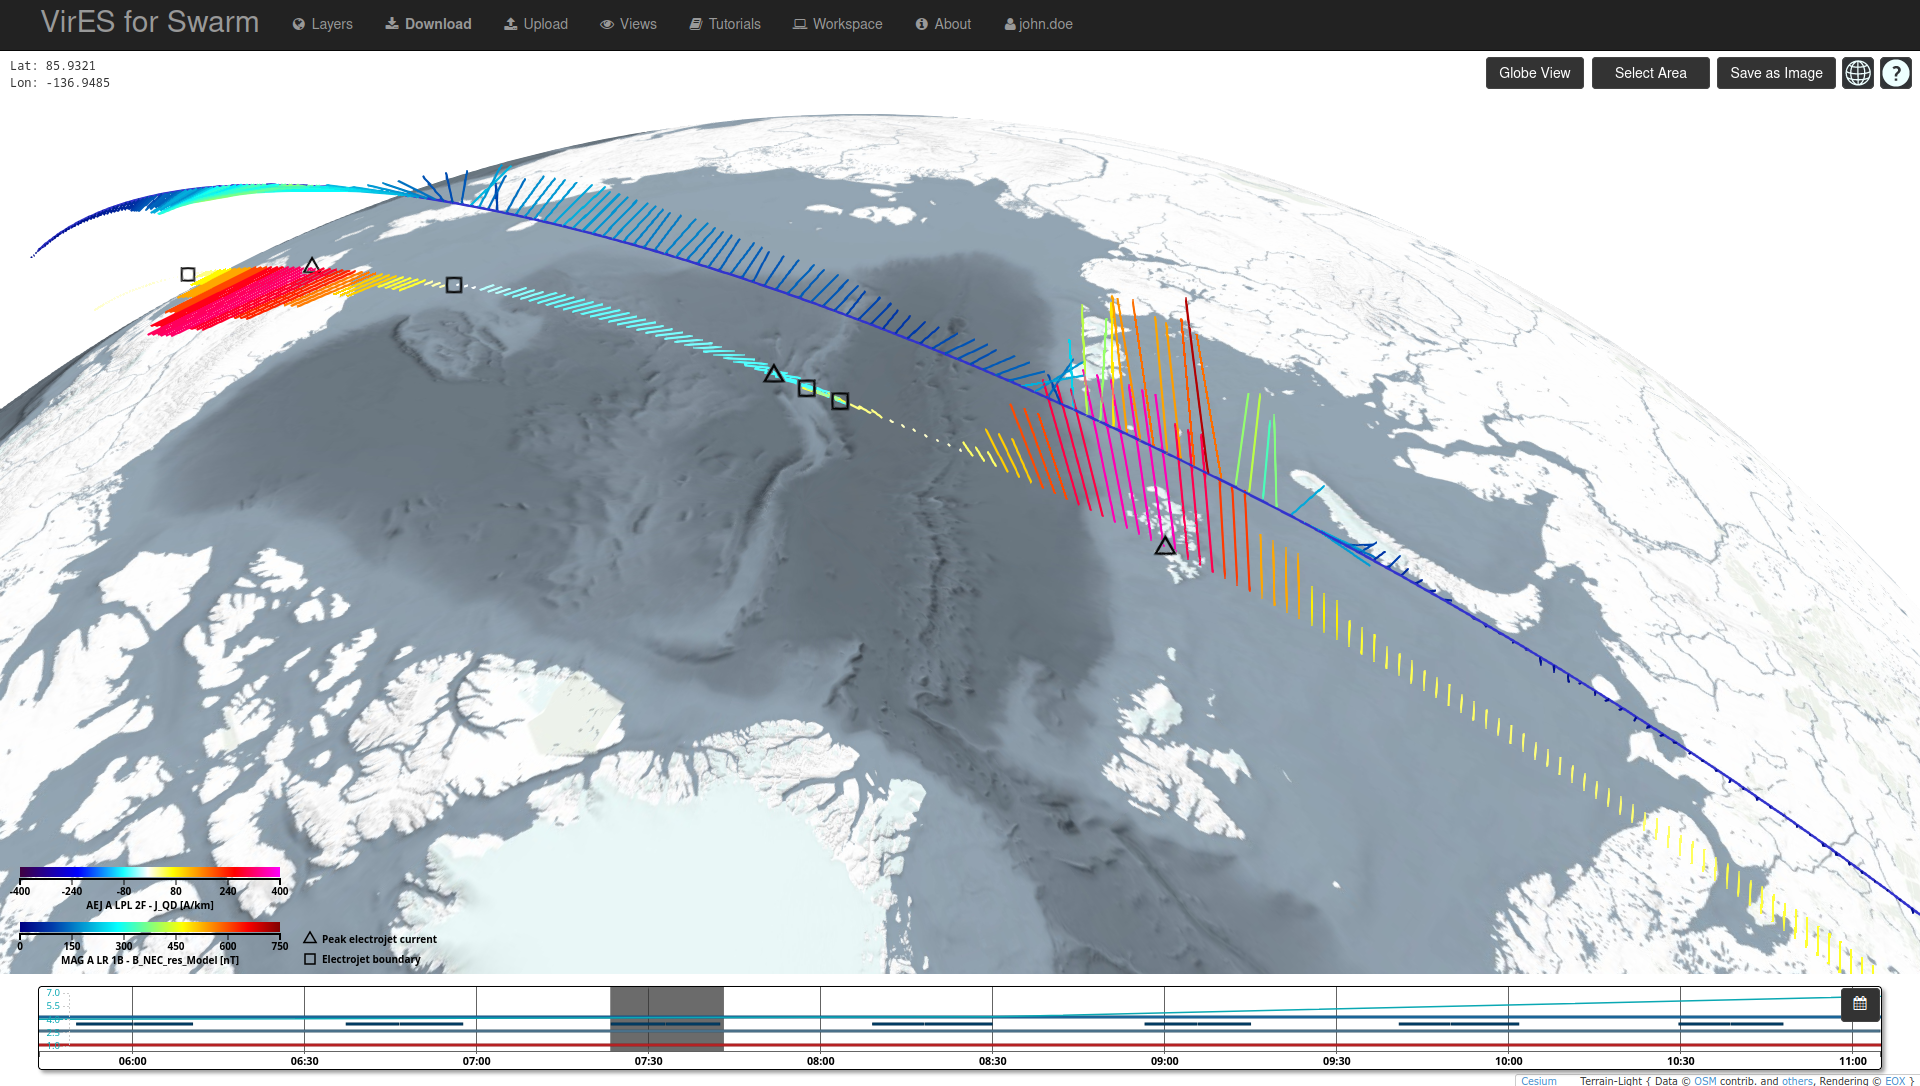This screenshot has width=1920, height=1086.
Task: Click the Save as Image button
Action: click(x=1776, y=73)
